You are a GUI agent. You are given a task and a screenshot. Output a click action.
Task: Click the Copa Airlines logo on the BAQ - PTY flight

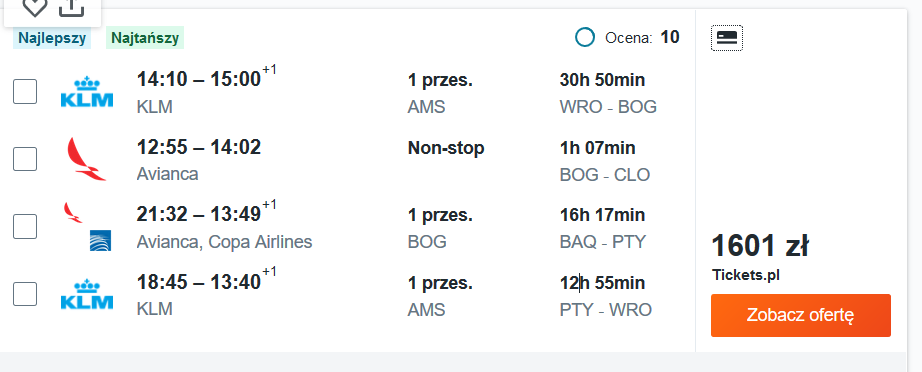coord(101,240)
